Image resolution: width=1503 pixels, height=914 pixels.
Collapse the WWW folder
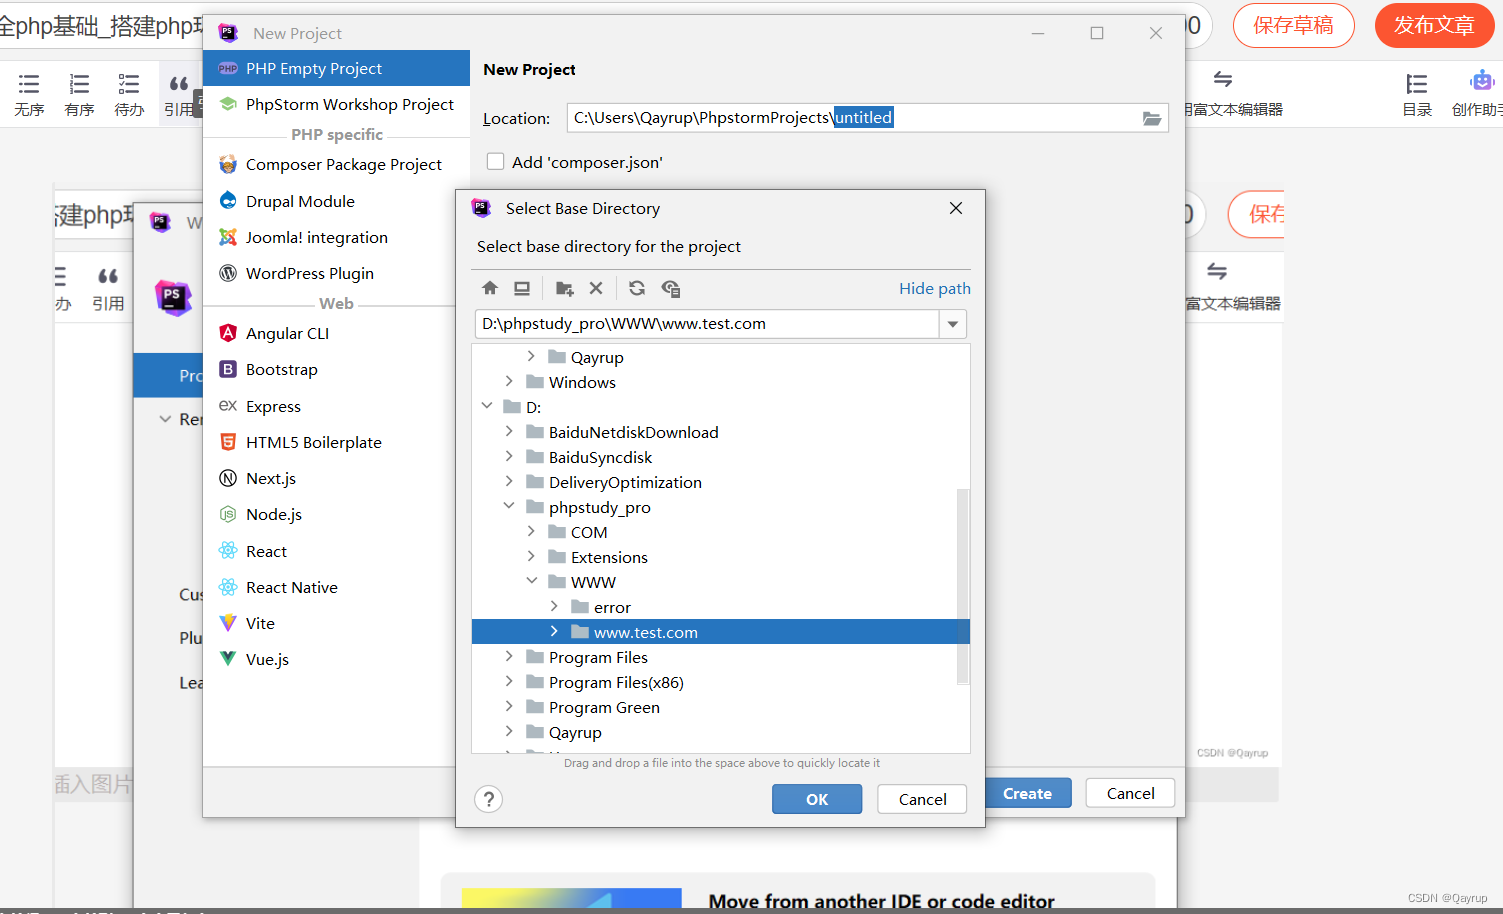click(531, 581)
